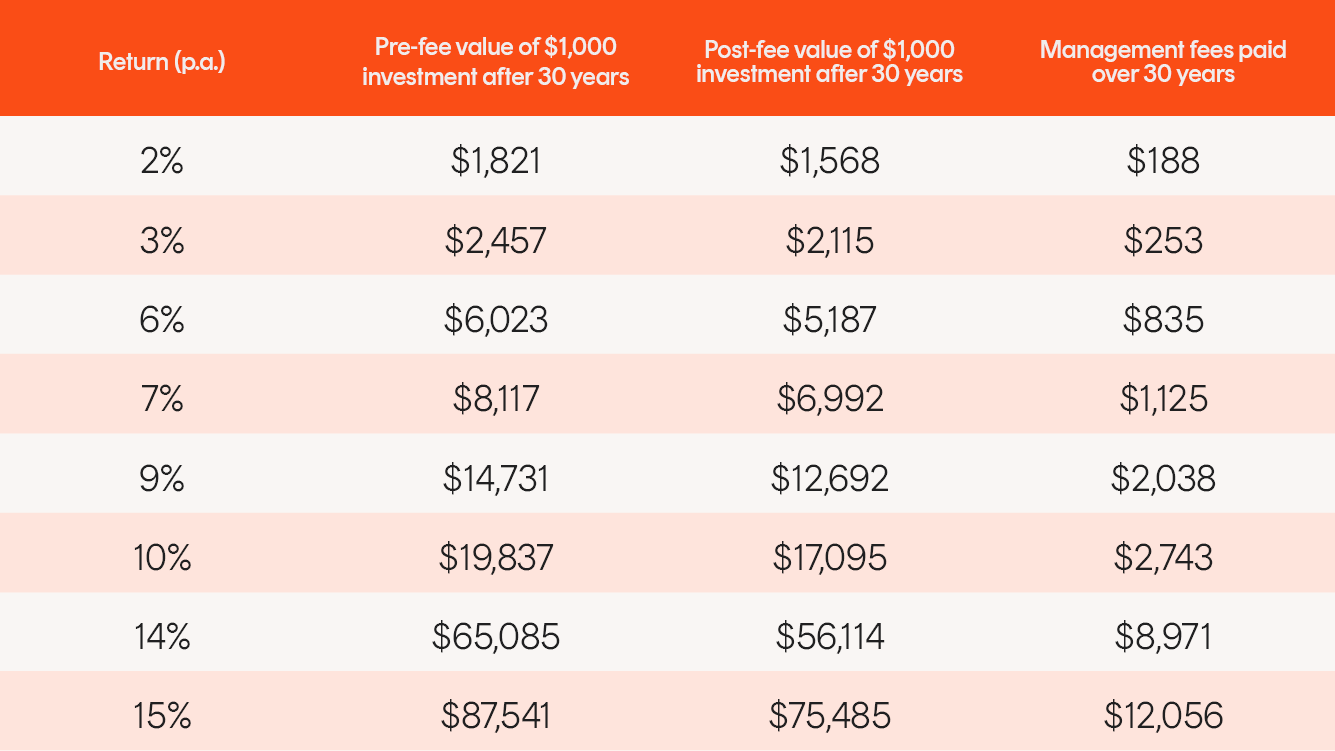The height and width of the screenshot is (751, 1335).
Task: Select 'Management fees paid over 30 years' header
Action: pos(1163,62)
